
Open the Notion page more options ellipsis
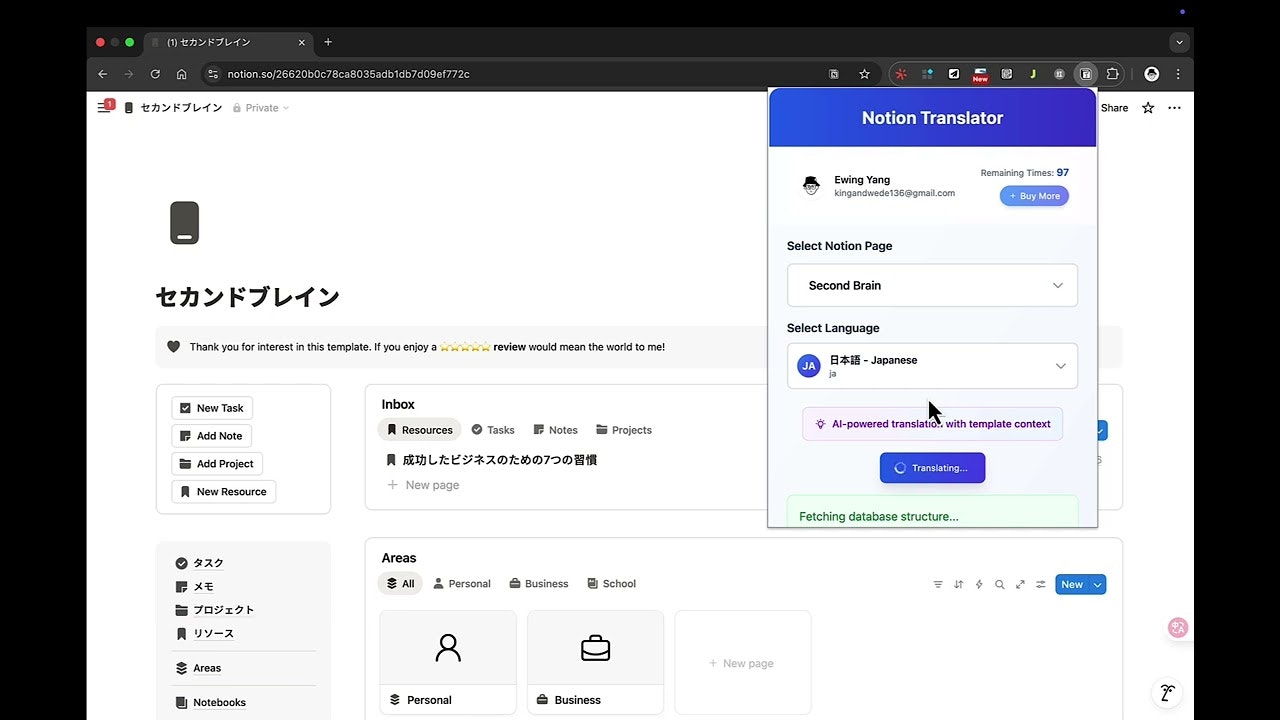pyautogui.click(x=1174, y=108)
